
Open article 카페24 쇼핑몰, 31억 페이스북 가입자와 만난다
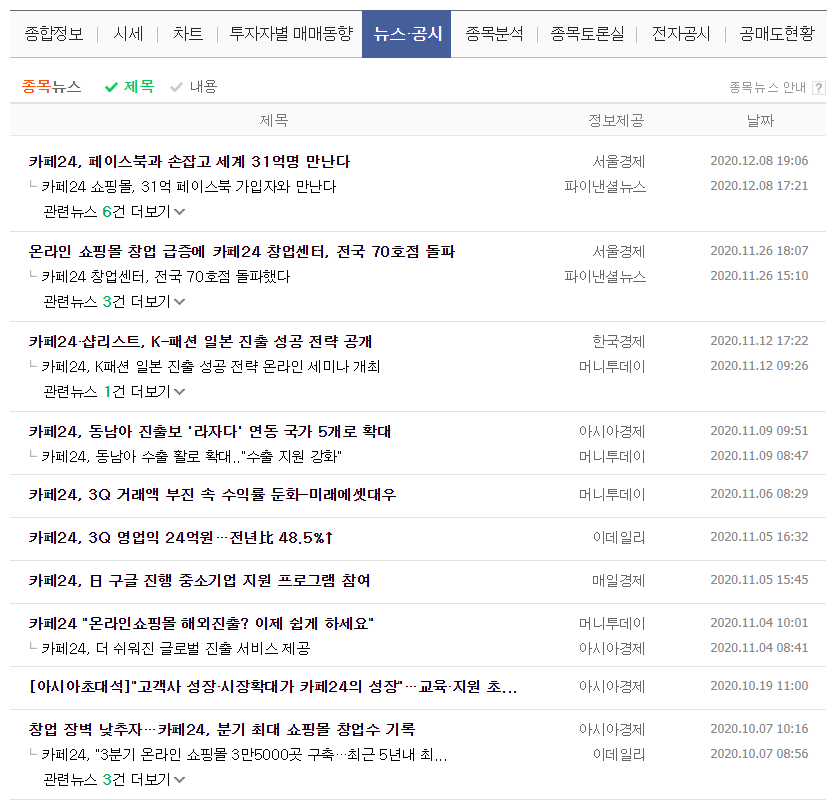[x=189, y=187]
